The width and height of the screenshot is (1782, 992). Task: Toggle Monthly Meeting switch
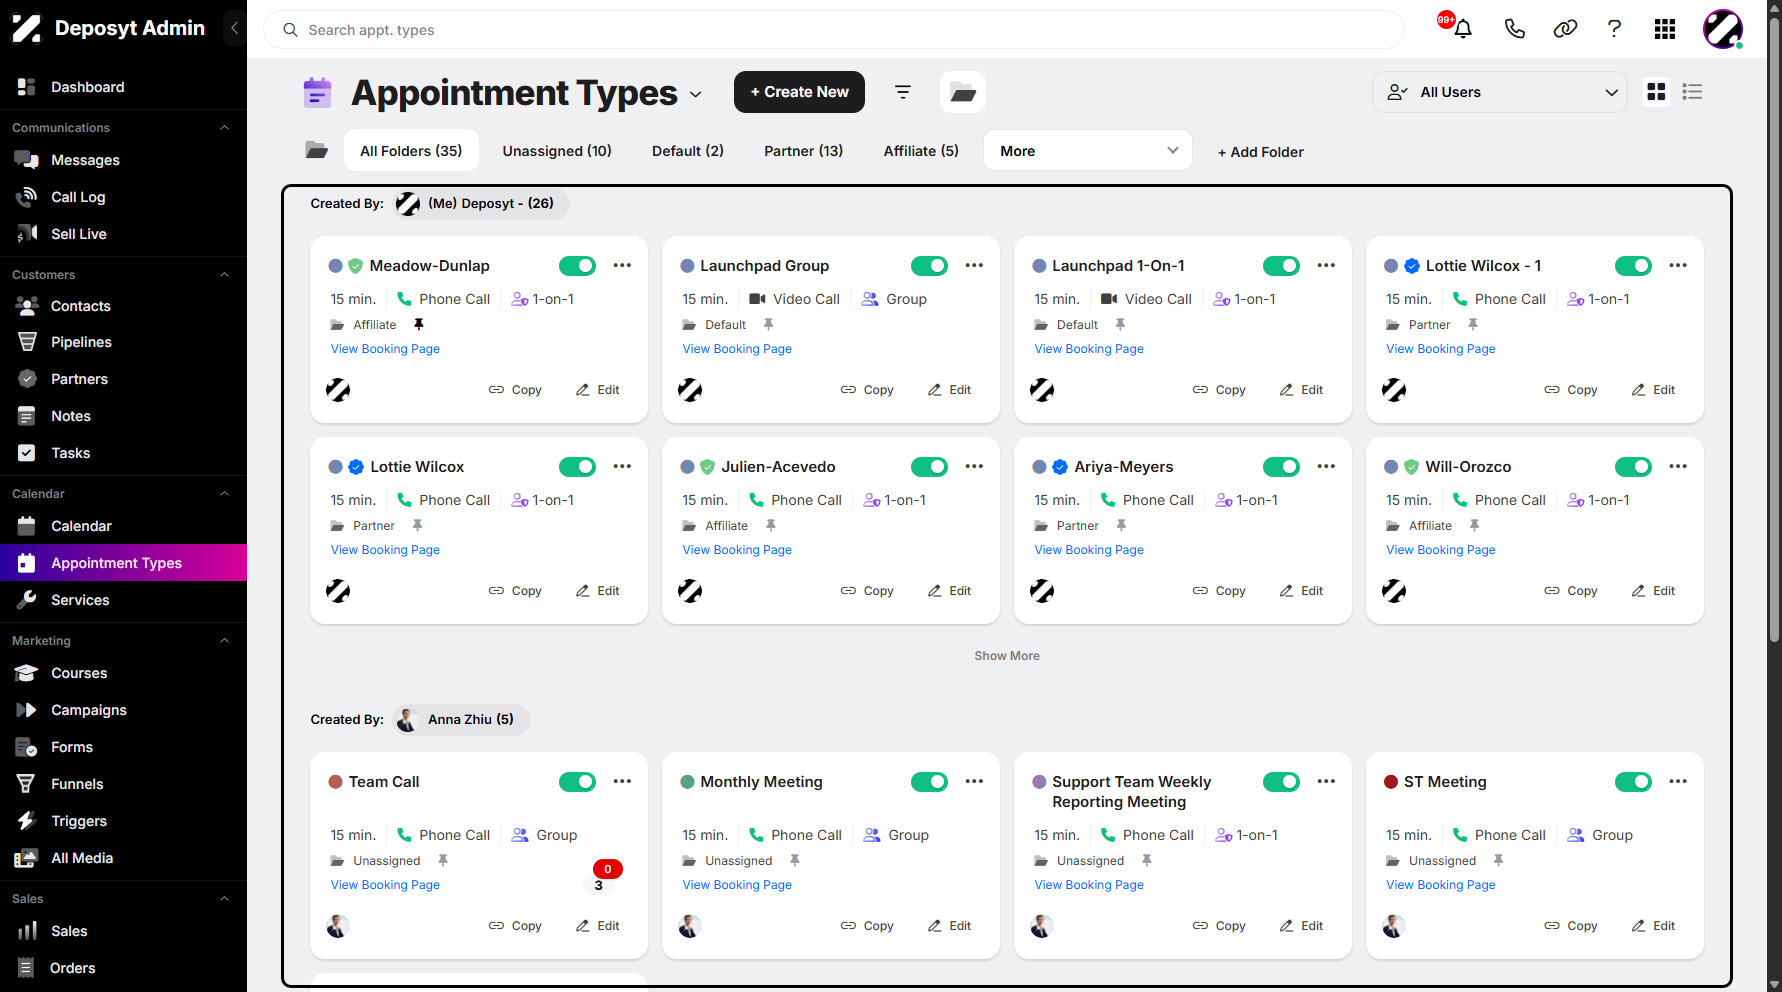(929, 782)
